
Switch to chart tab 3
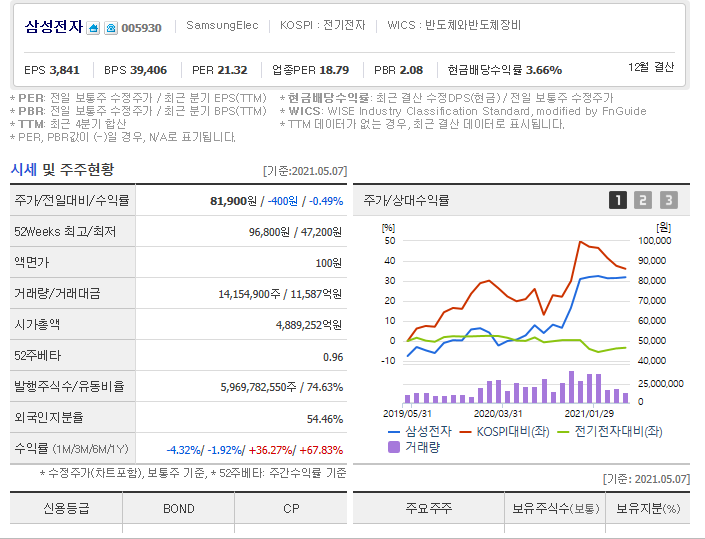click(669, 200)
